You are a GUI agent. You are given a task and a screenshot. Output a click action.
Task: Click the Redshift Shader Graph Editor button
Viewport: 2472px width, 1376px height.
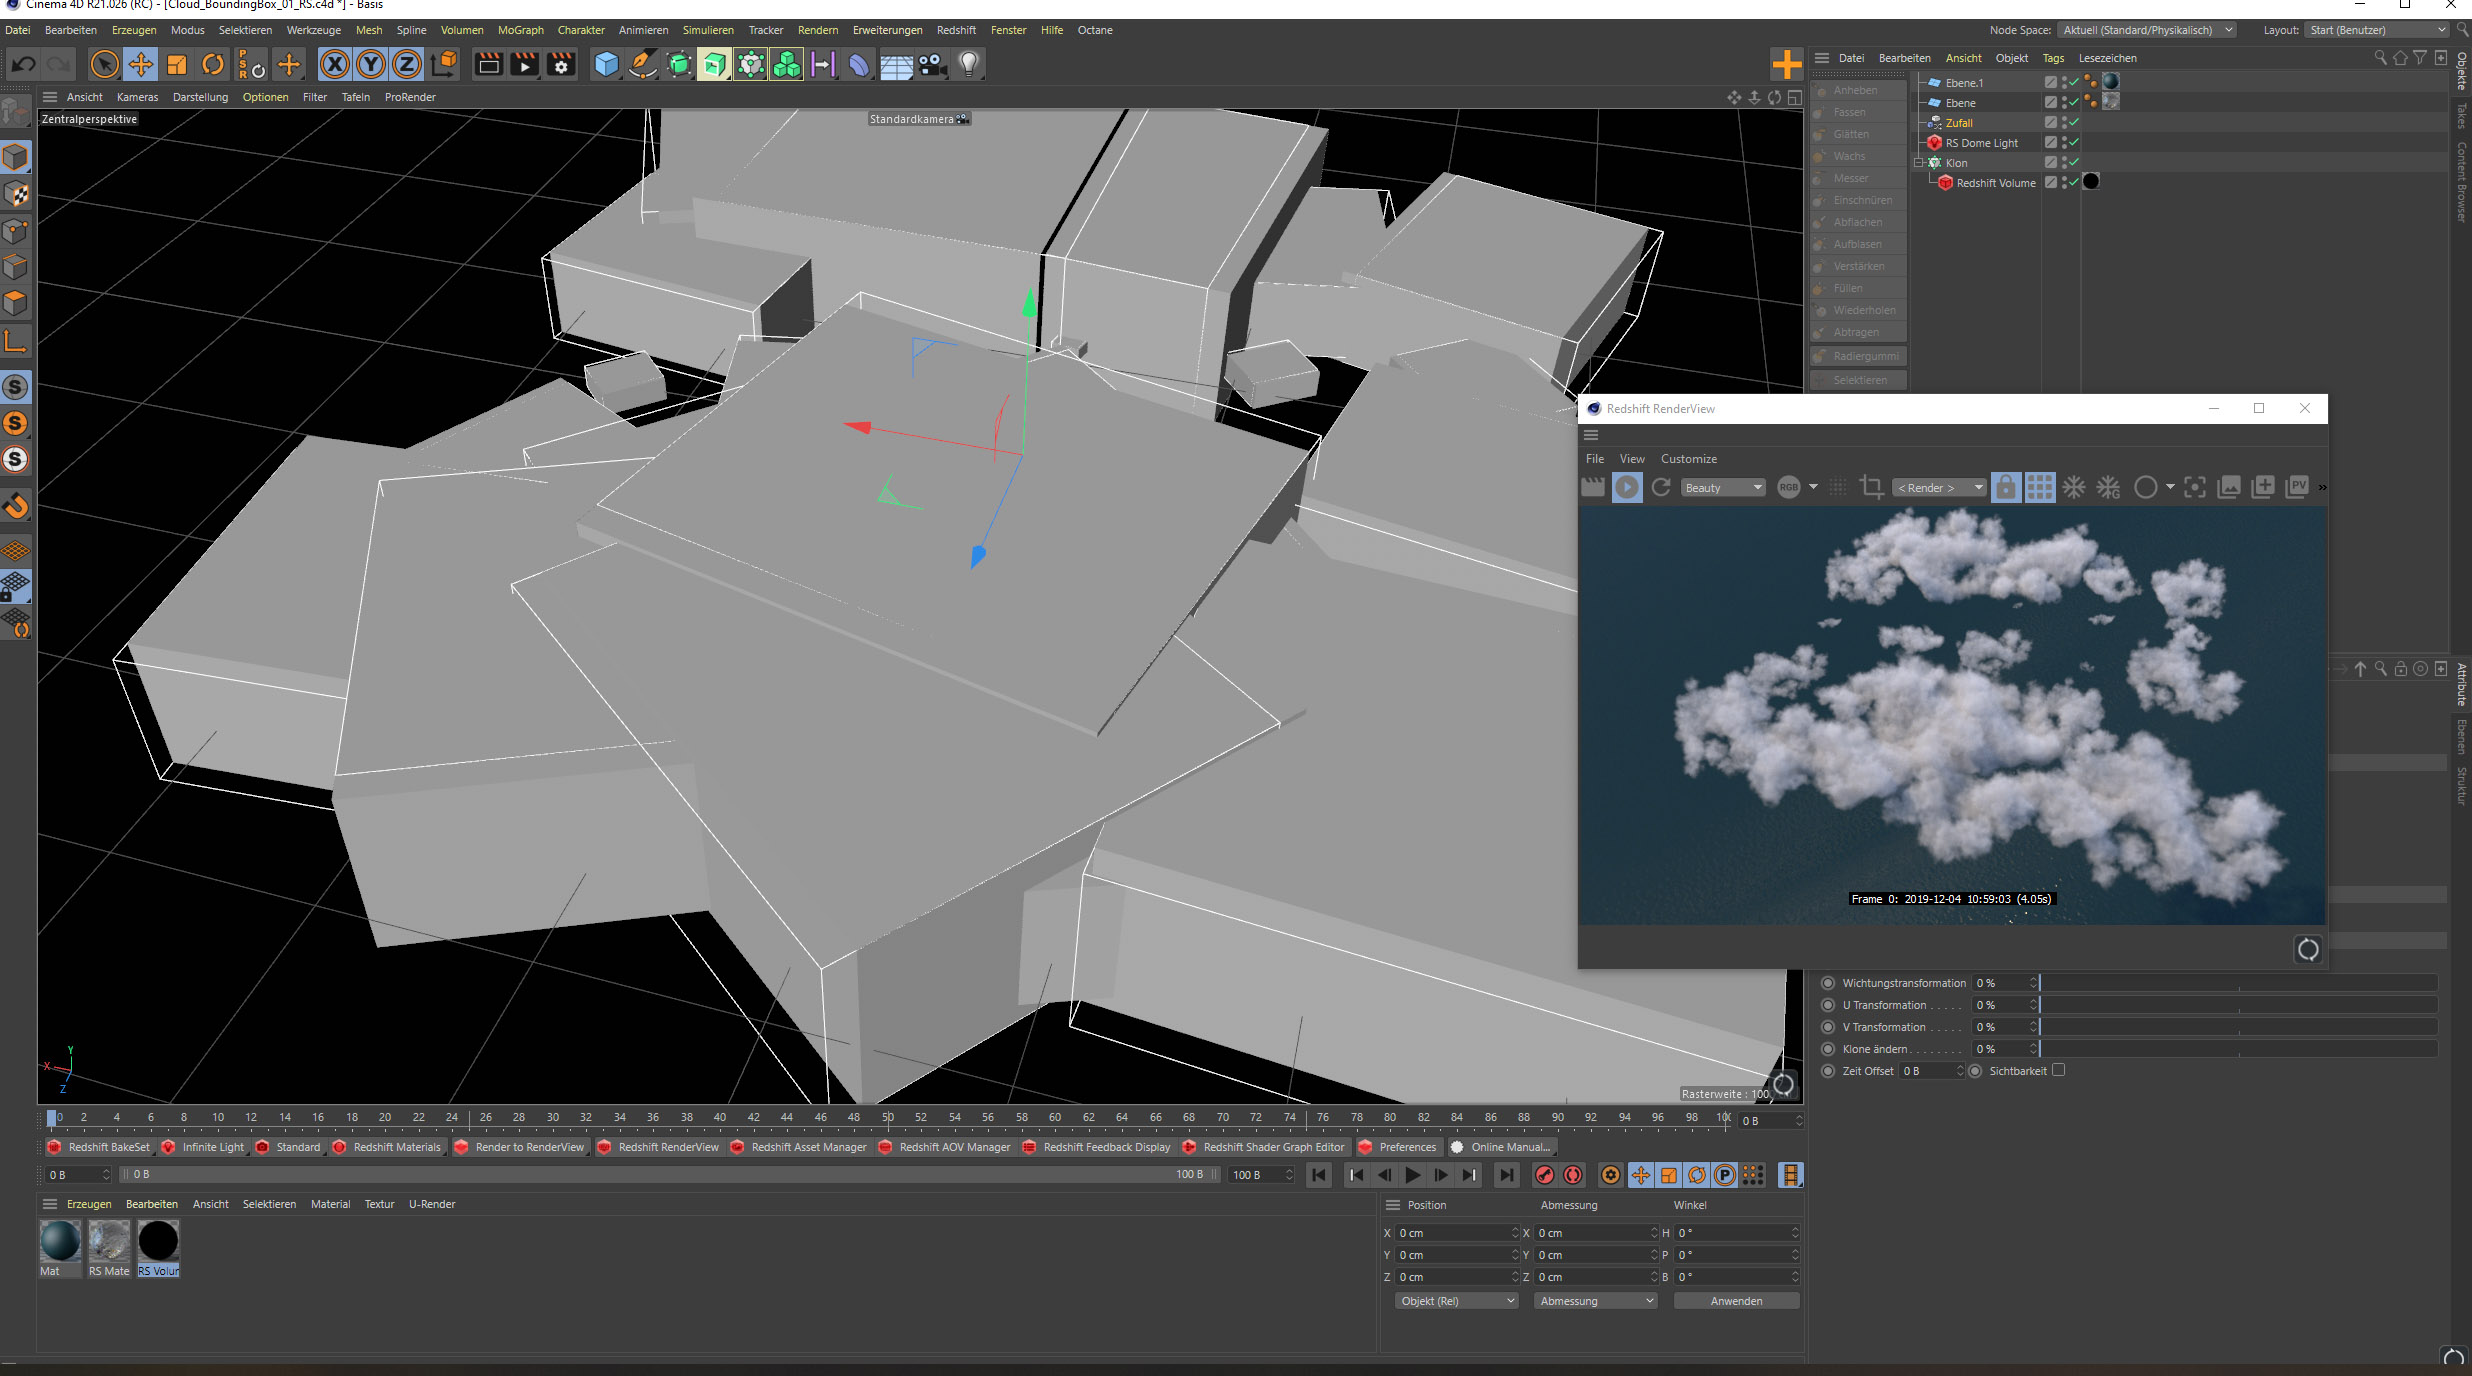(1273, 1147)
